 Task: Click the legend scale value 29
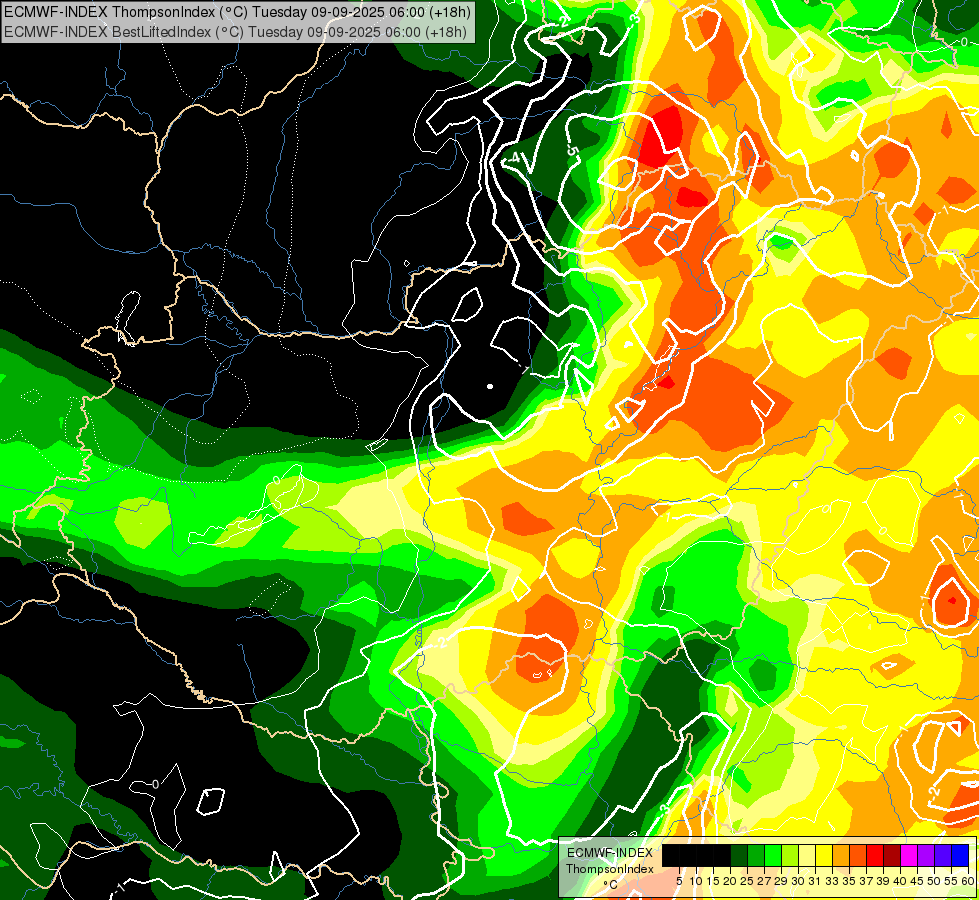[x=781, y=881]
